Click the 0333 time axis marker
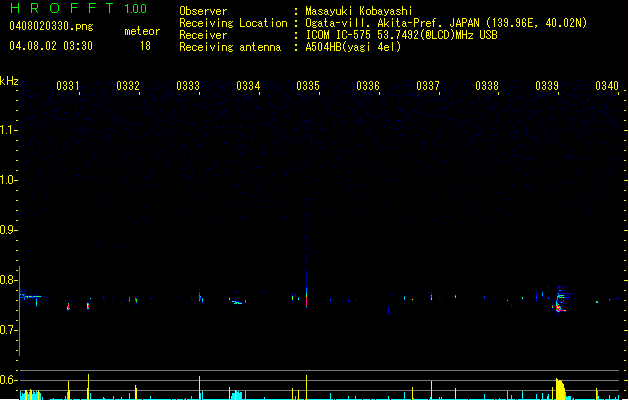 point(188,86)
